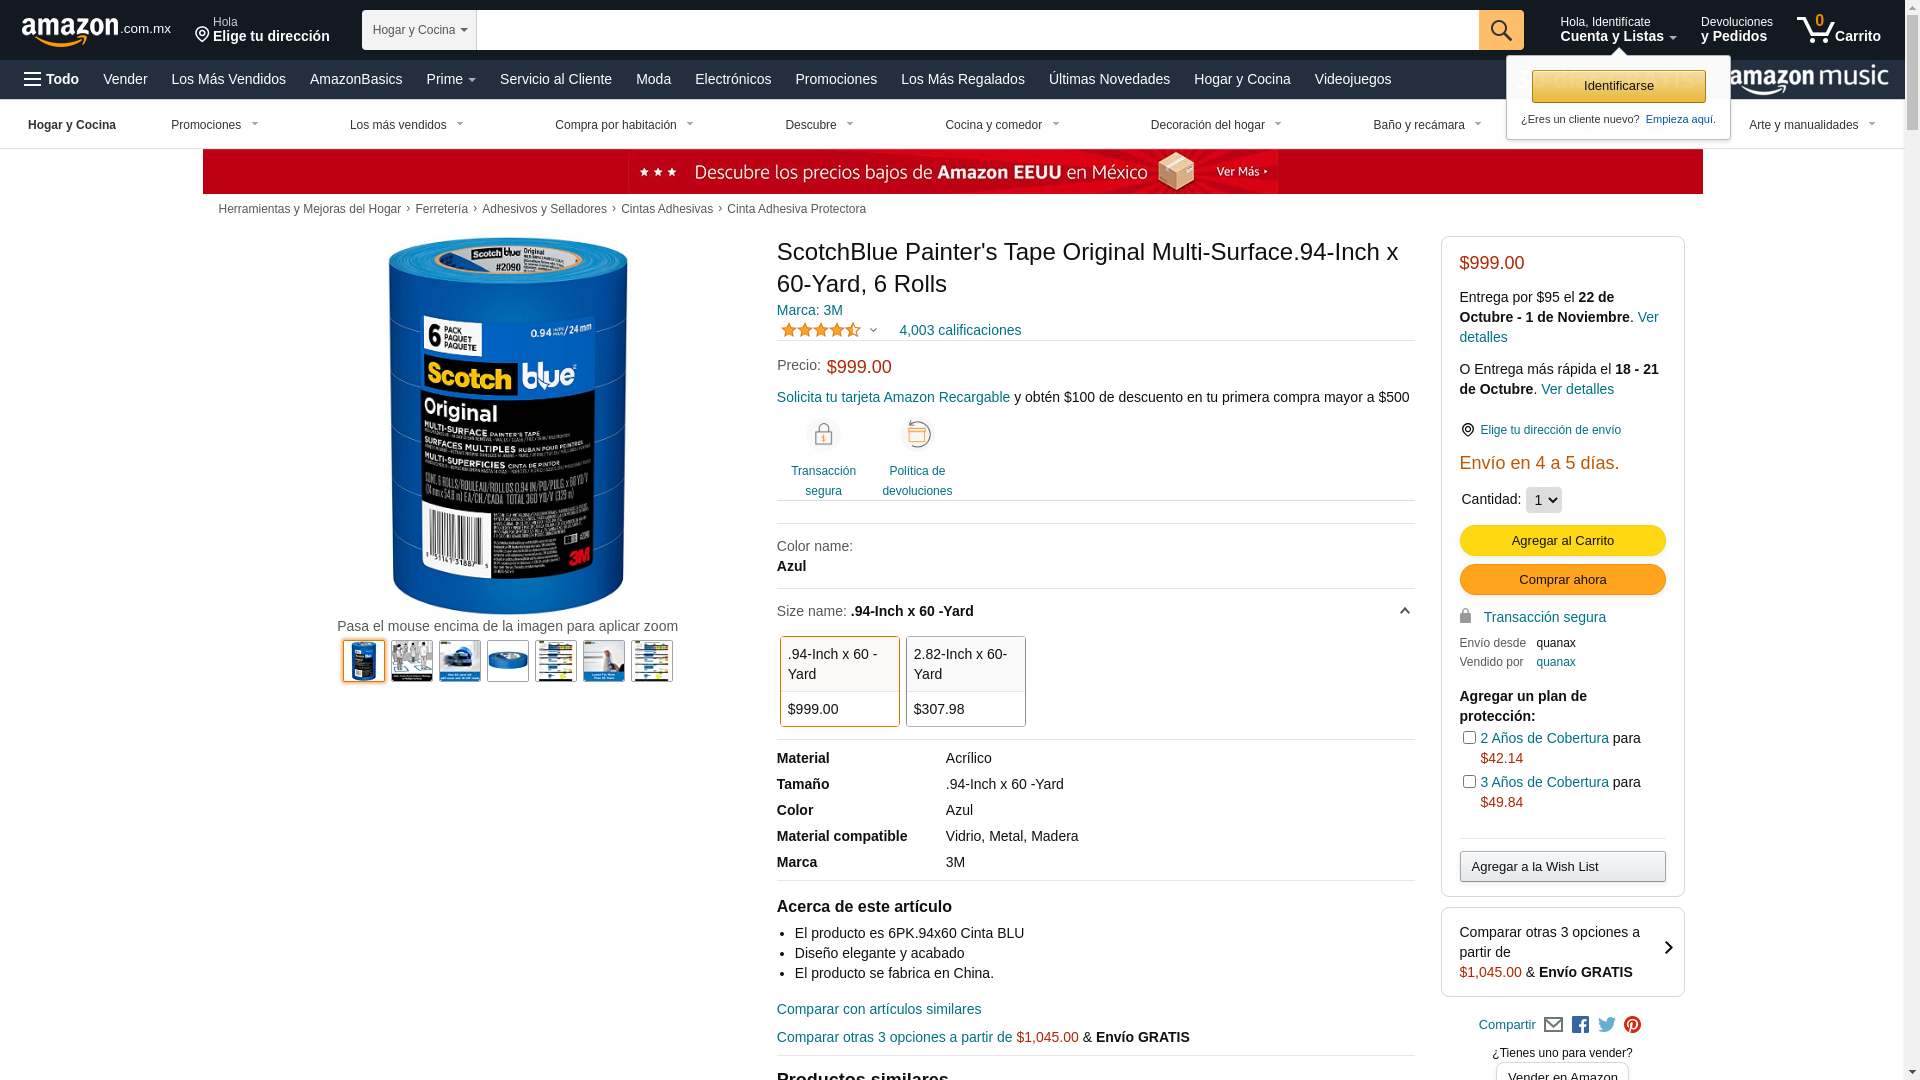Open the Cocina y comedor submenu
The image size is (1920, 1080).
pos(1002,125)
